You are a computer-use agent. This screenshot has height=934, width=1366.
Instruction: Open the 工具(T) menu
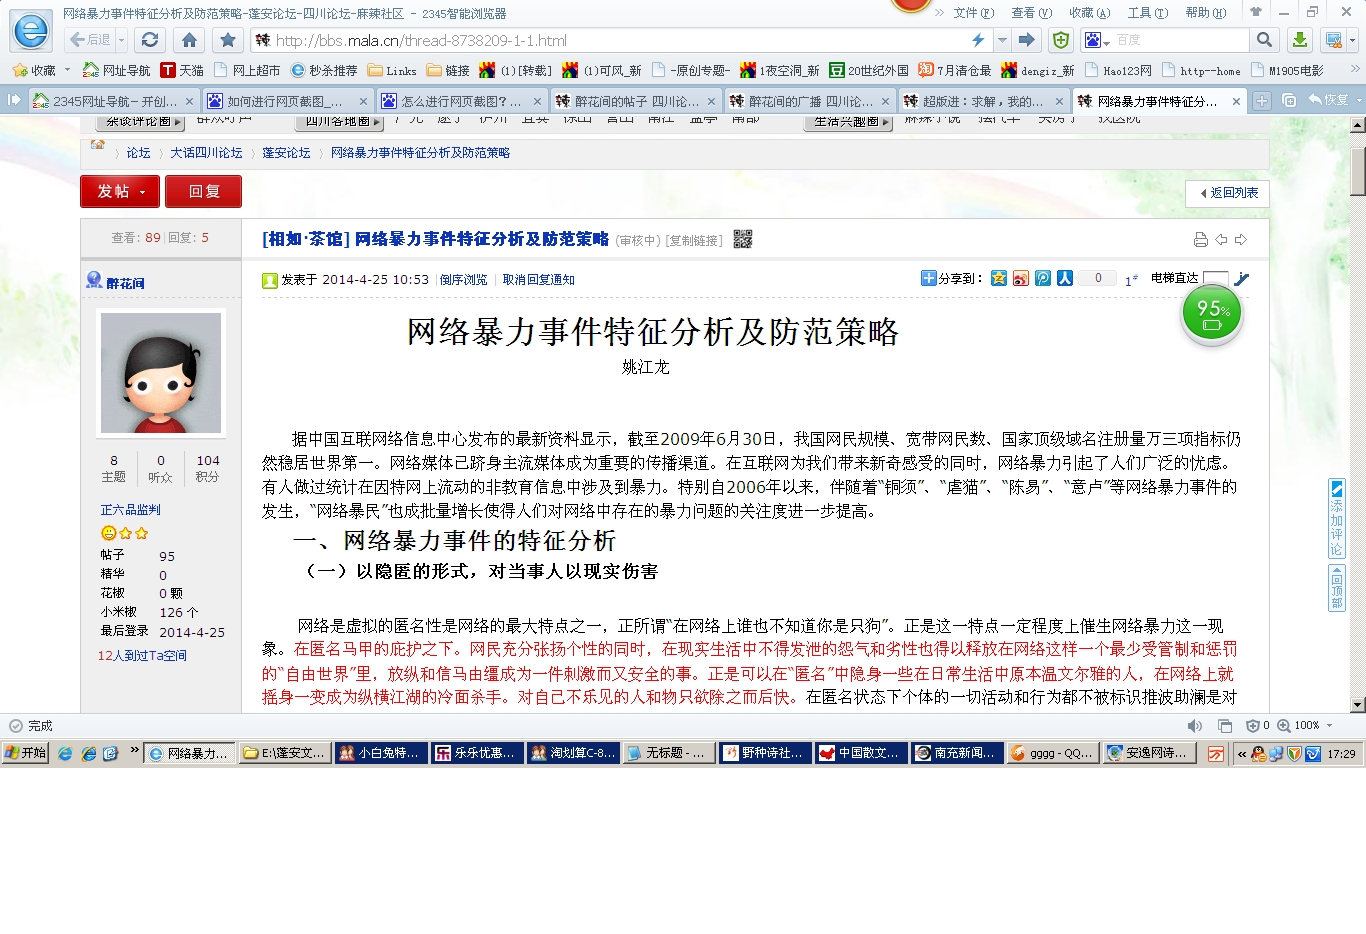click(x=1146, y=12)
